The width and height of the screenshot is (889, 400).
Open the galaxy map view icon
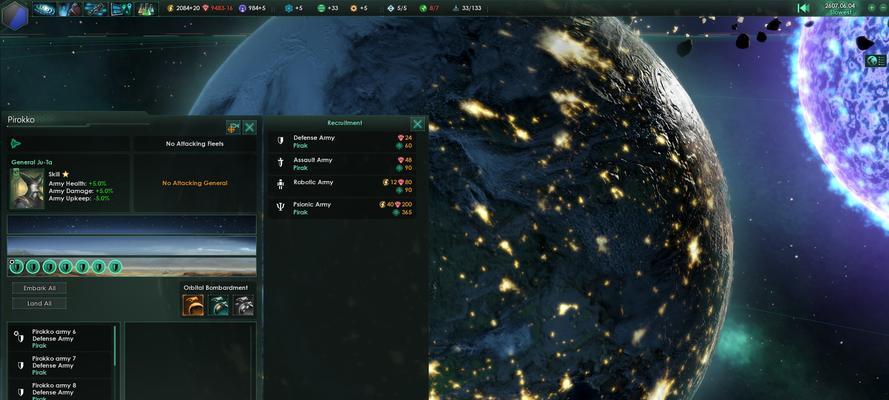(44, 8)
